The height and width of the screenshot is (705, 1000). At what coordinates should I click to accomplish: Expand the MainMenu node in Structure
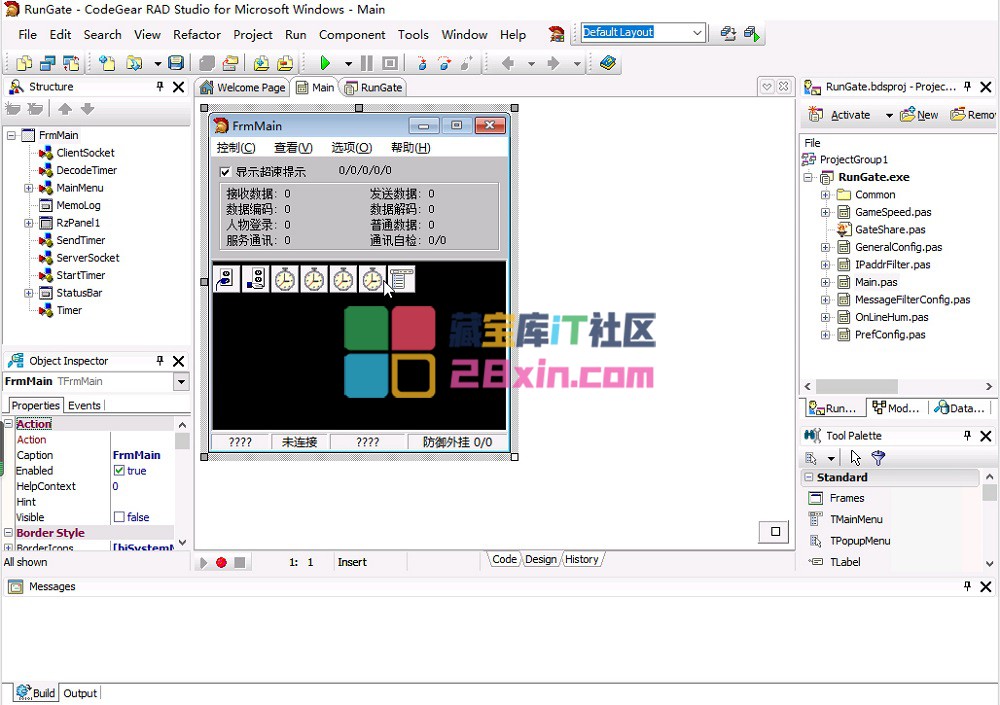click(x=28, y=188)
